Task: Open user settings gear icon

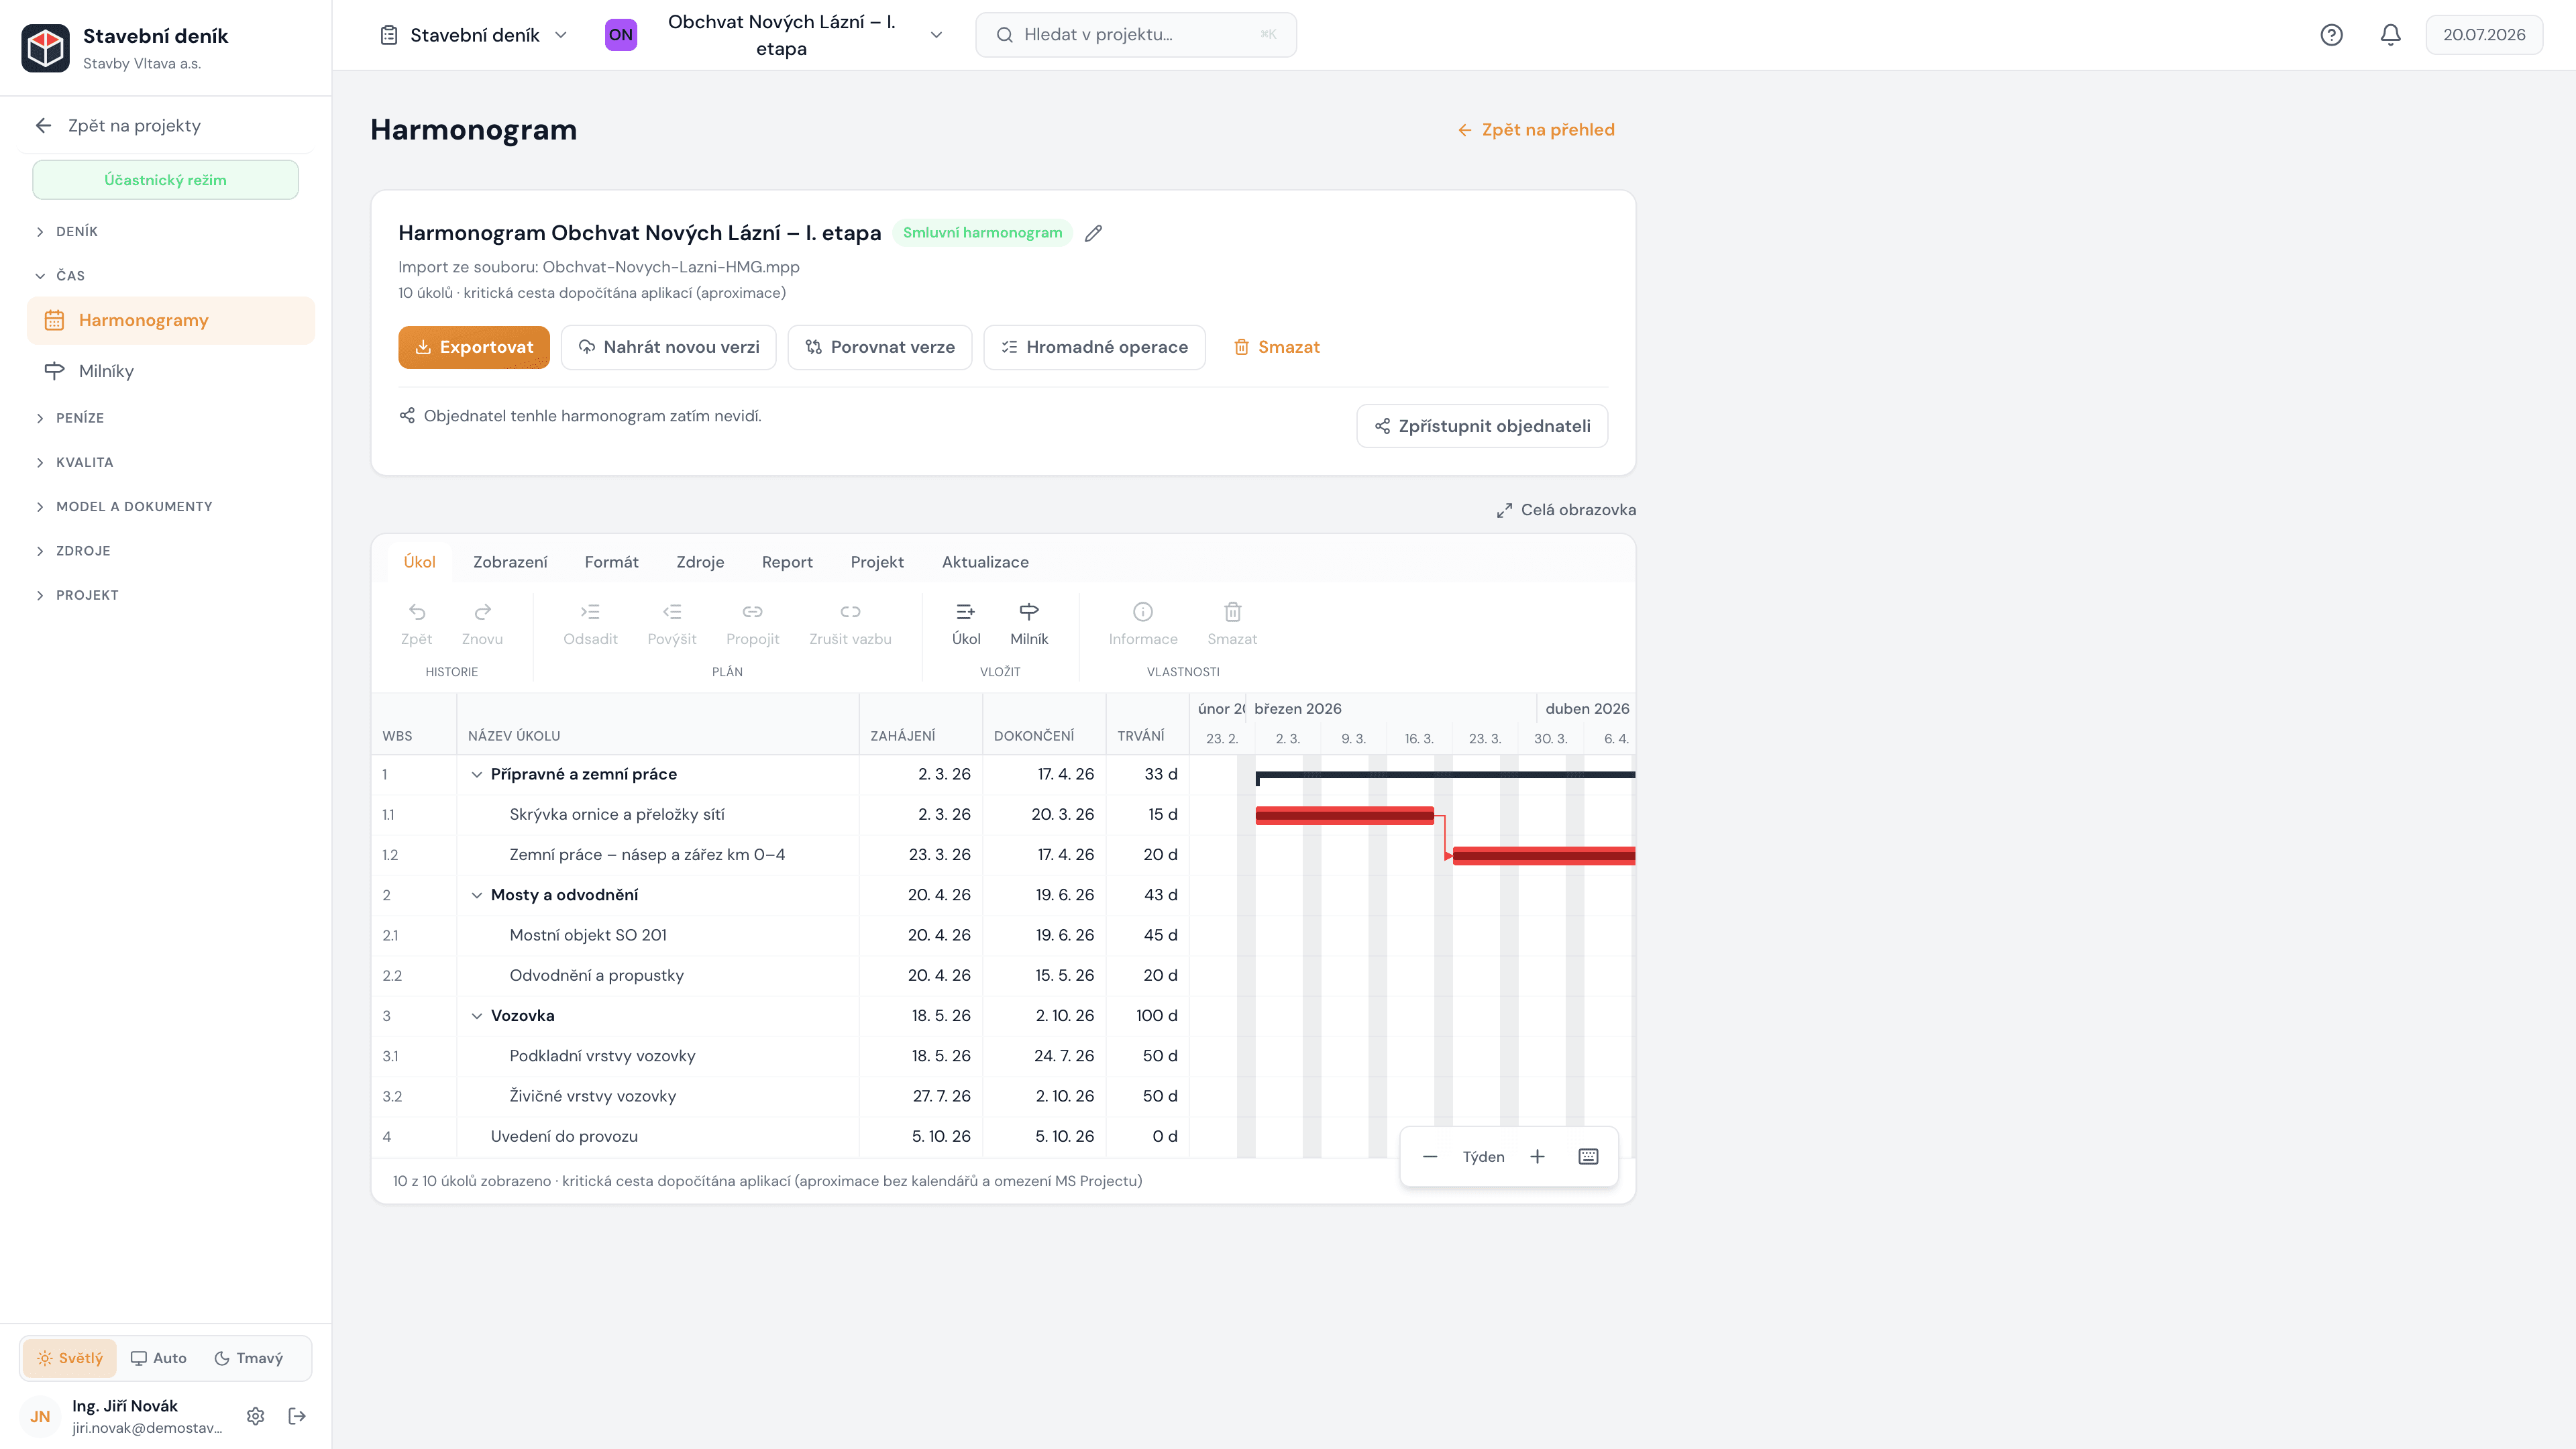Action: coord(256,1416)
